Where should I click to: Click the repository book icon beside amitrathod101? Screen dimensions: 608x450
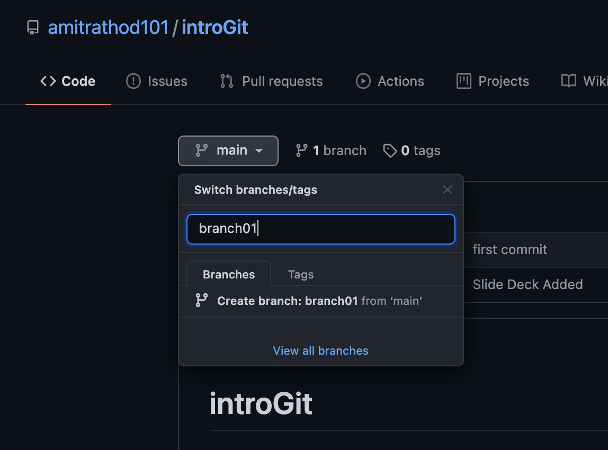(33, 28)
